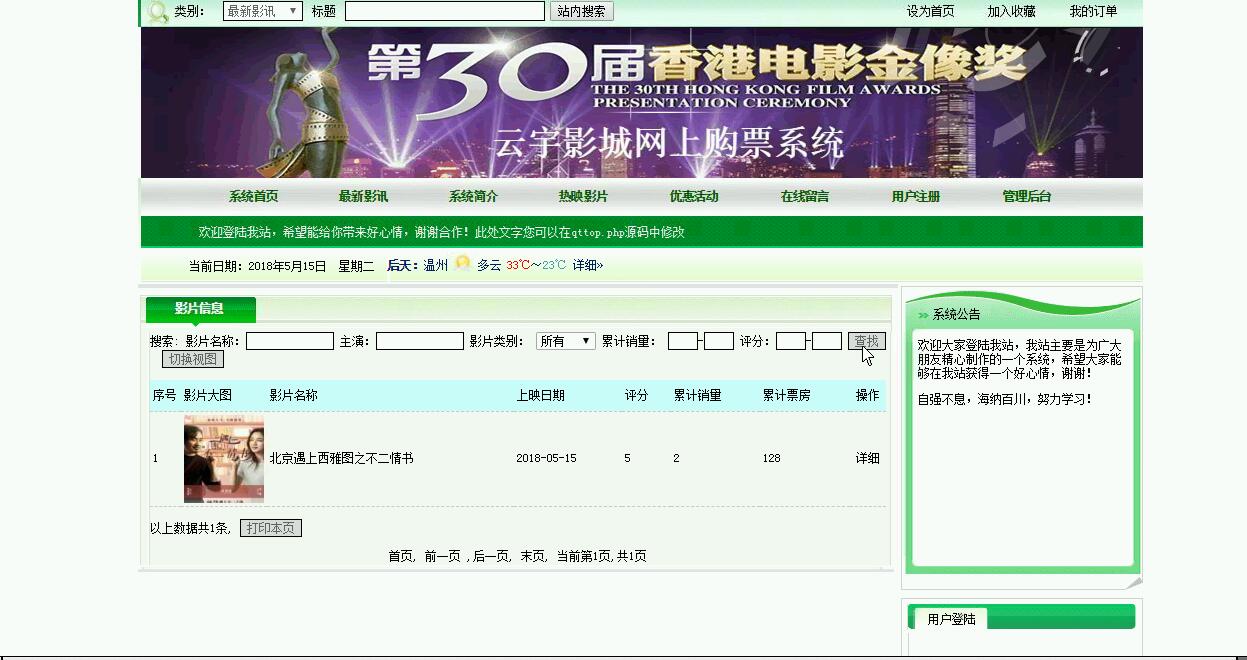The image size is (1247, 660).
Task: Focus the 累计销量 minimum input box
Action: click(x=683, y=341)
